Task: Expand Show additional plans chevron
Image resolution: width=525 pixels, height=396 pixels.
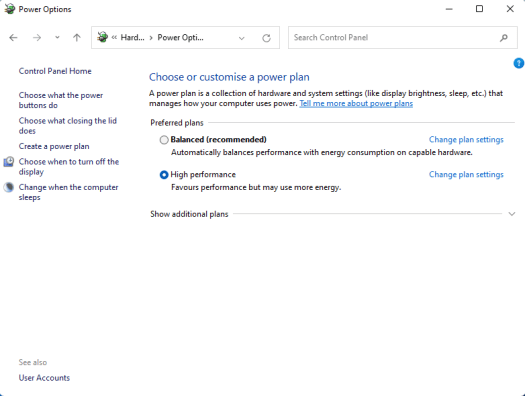Action: pyautogui.click(x=512, y=214)
